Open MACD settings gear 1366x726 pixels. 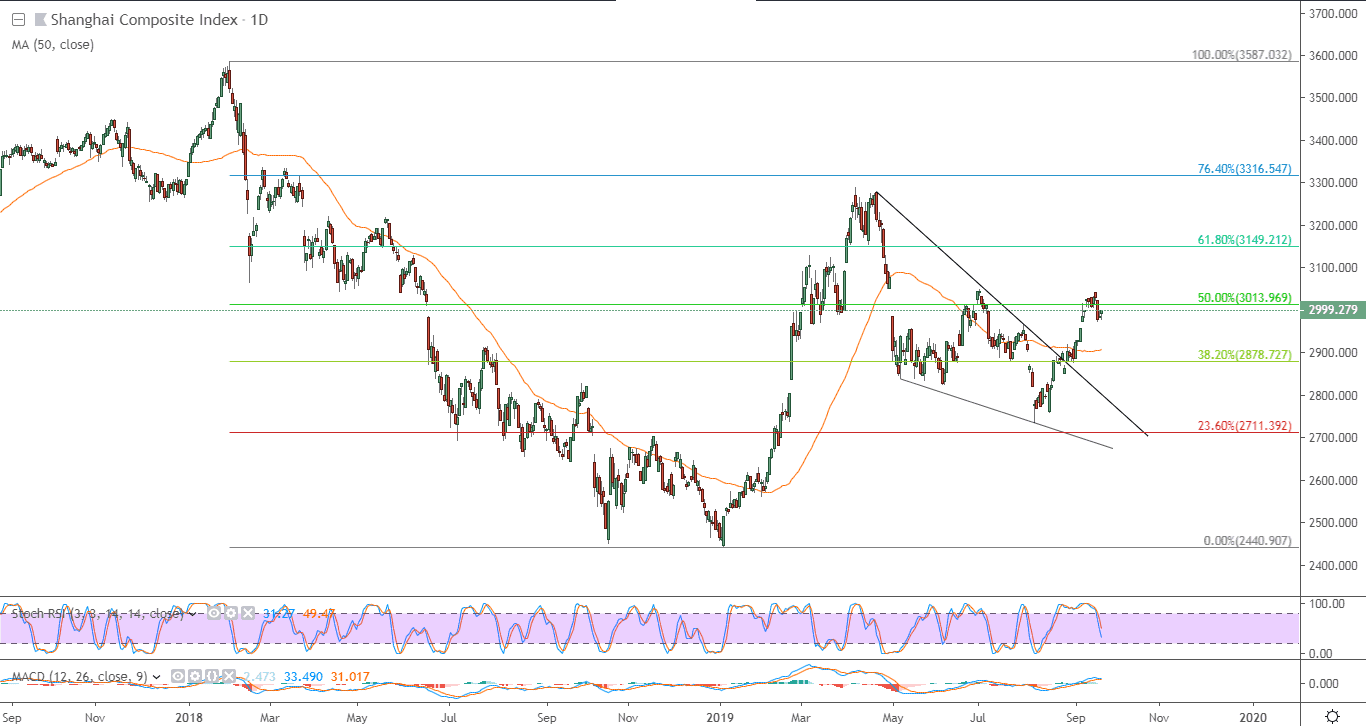[197, 677]
